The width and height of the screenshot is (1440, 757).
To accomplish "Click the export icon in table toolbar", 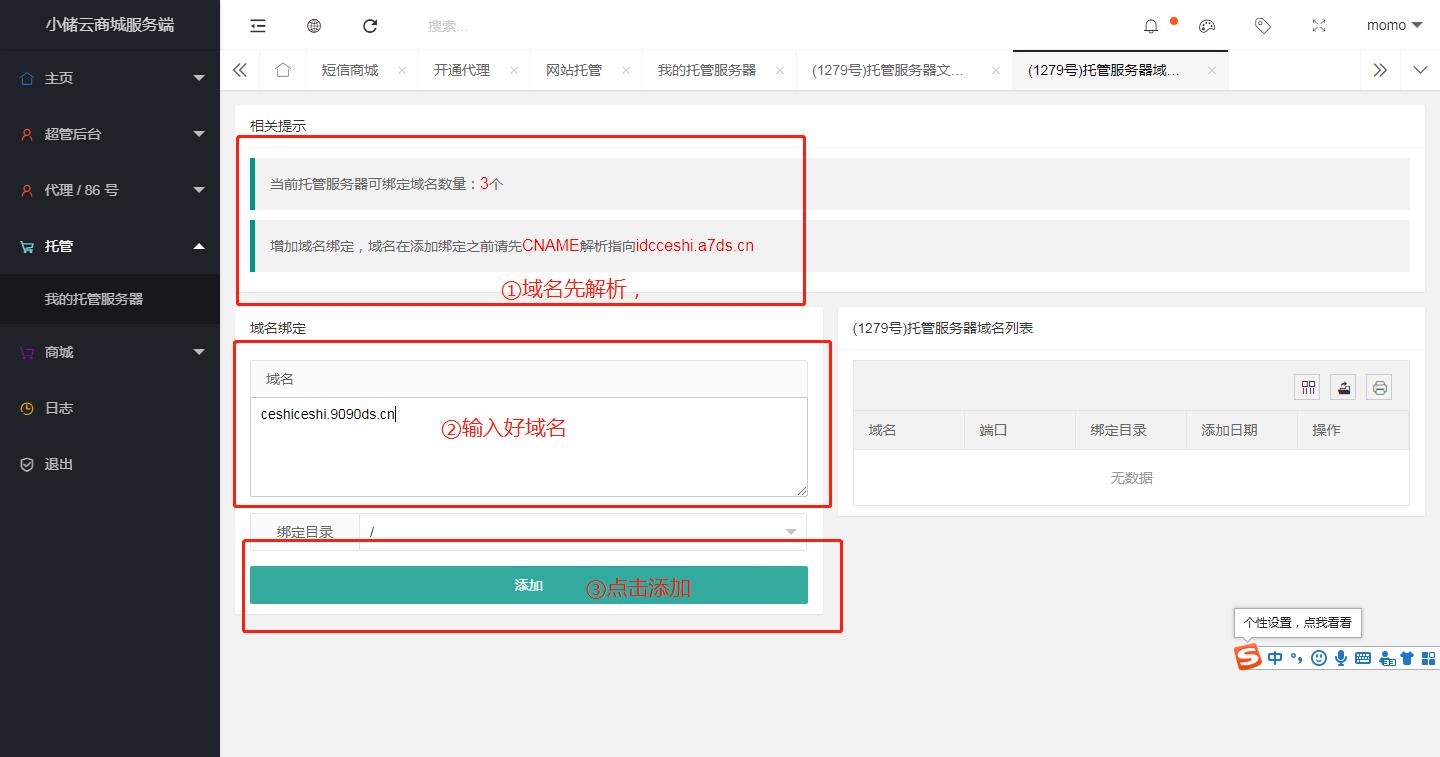I will [1344, 387].
